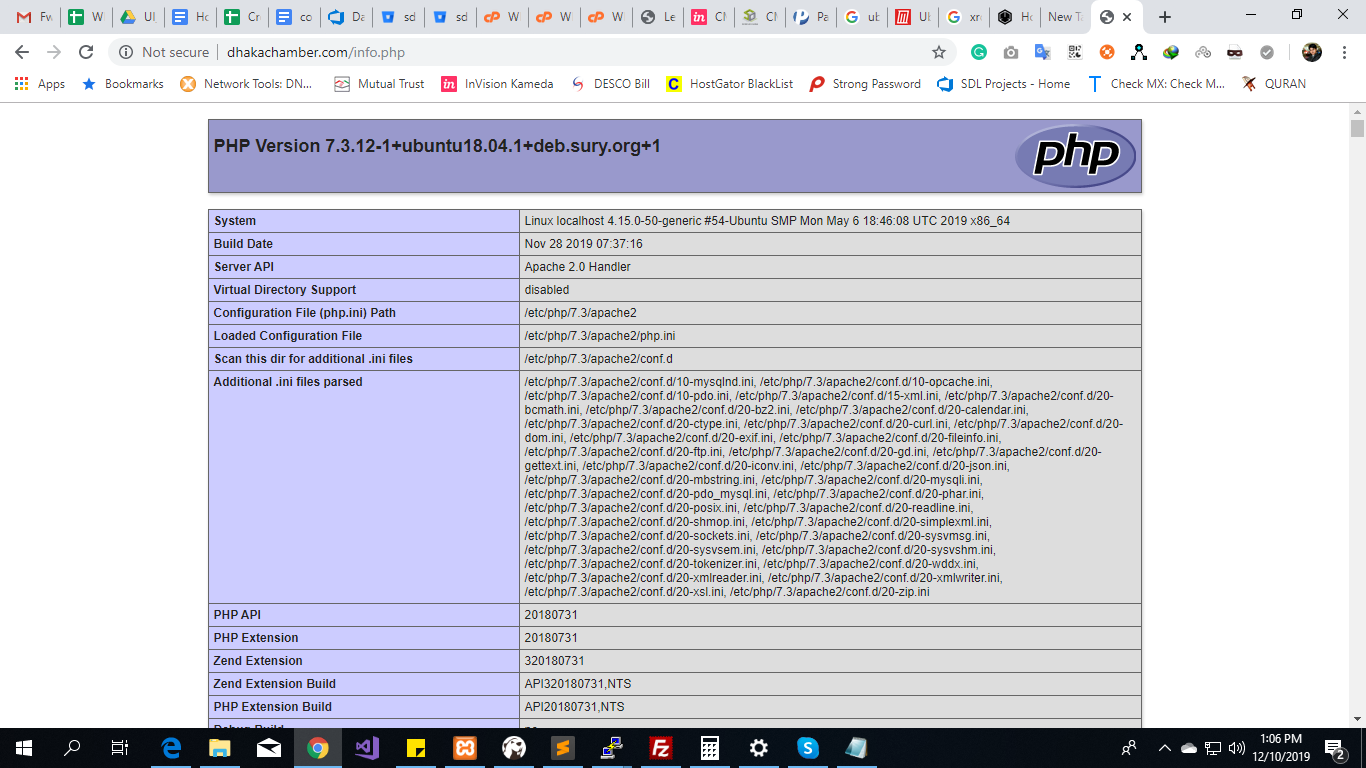Open the HostGator BlackList bookmark
This screenshot has width=1366, height=768.
(x=730, y=84)
